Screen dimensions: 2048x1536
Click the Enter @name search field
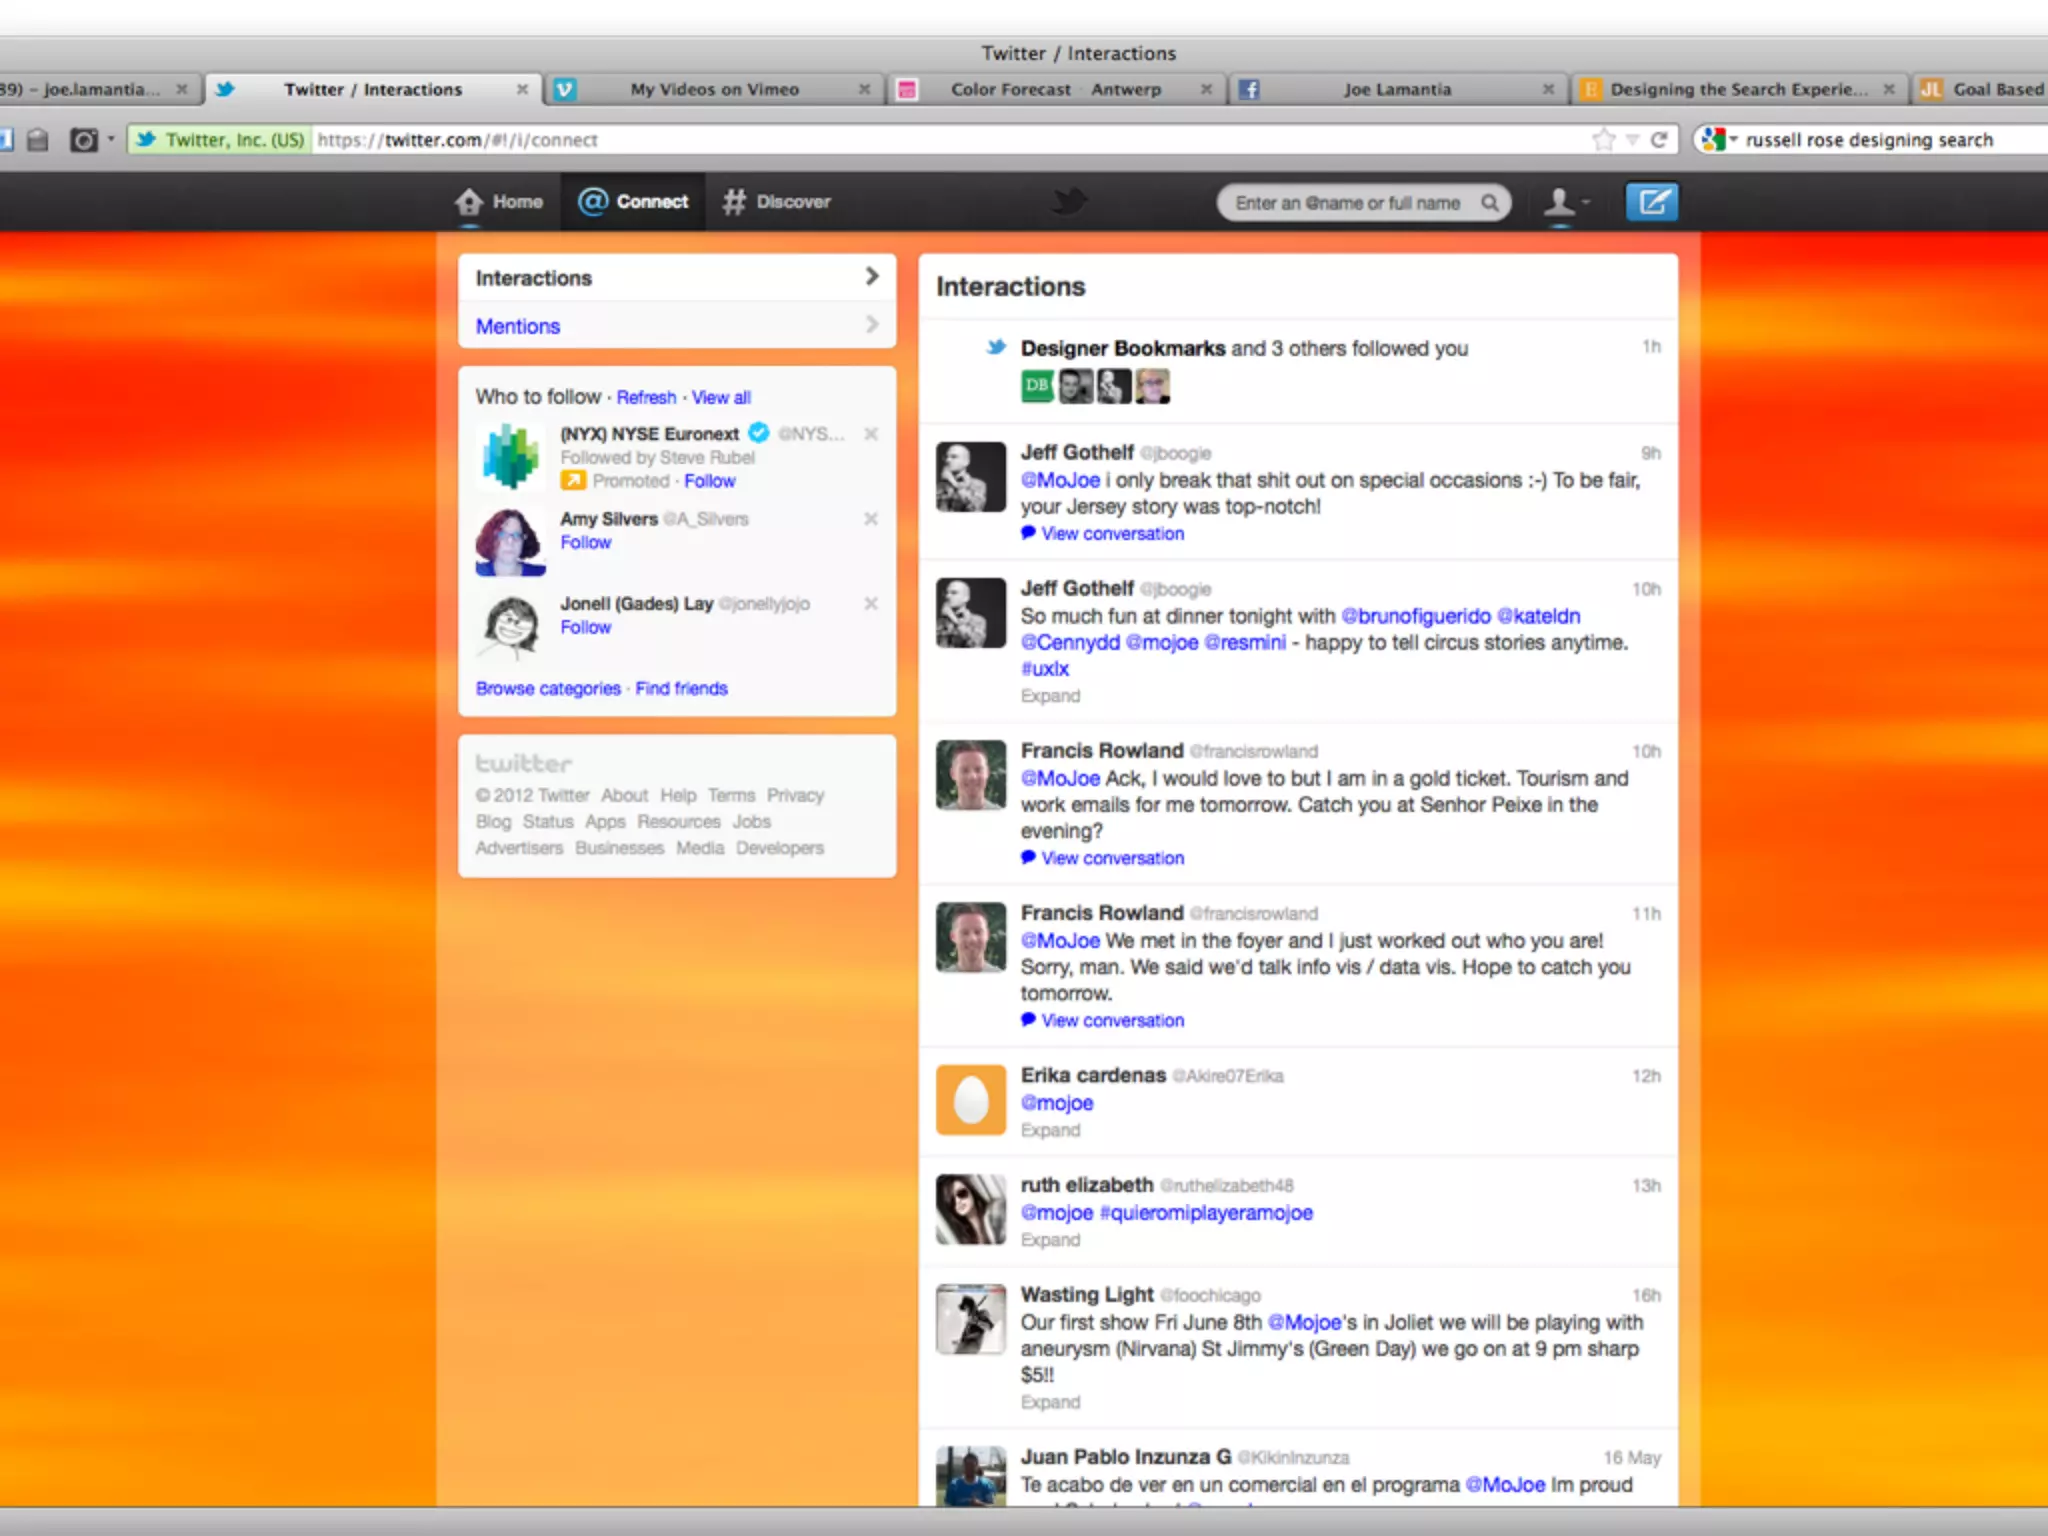click(1346, 203)
